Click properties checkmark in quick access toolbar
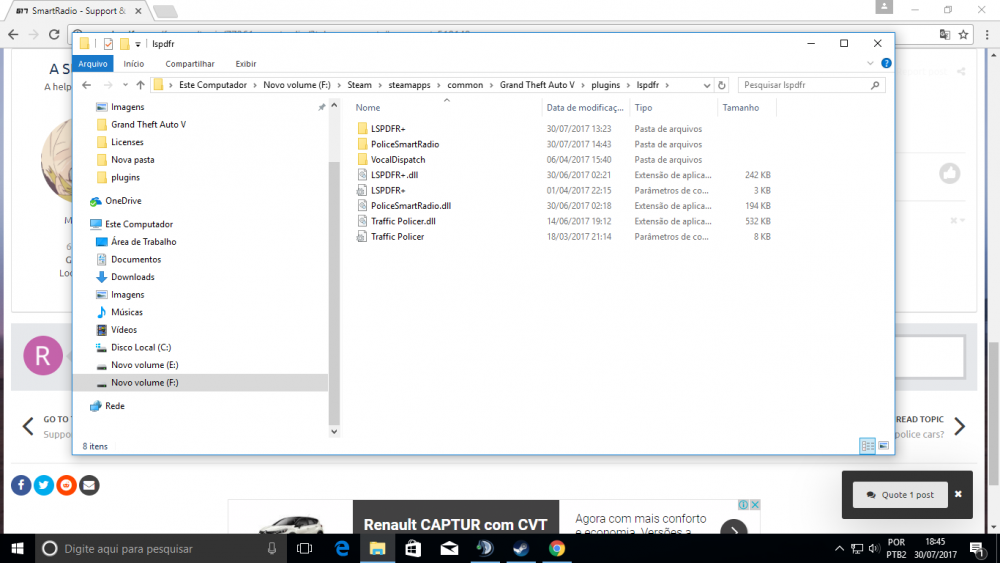The image size is (1000, 563). (x=108, y=44)
